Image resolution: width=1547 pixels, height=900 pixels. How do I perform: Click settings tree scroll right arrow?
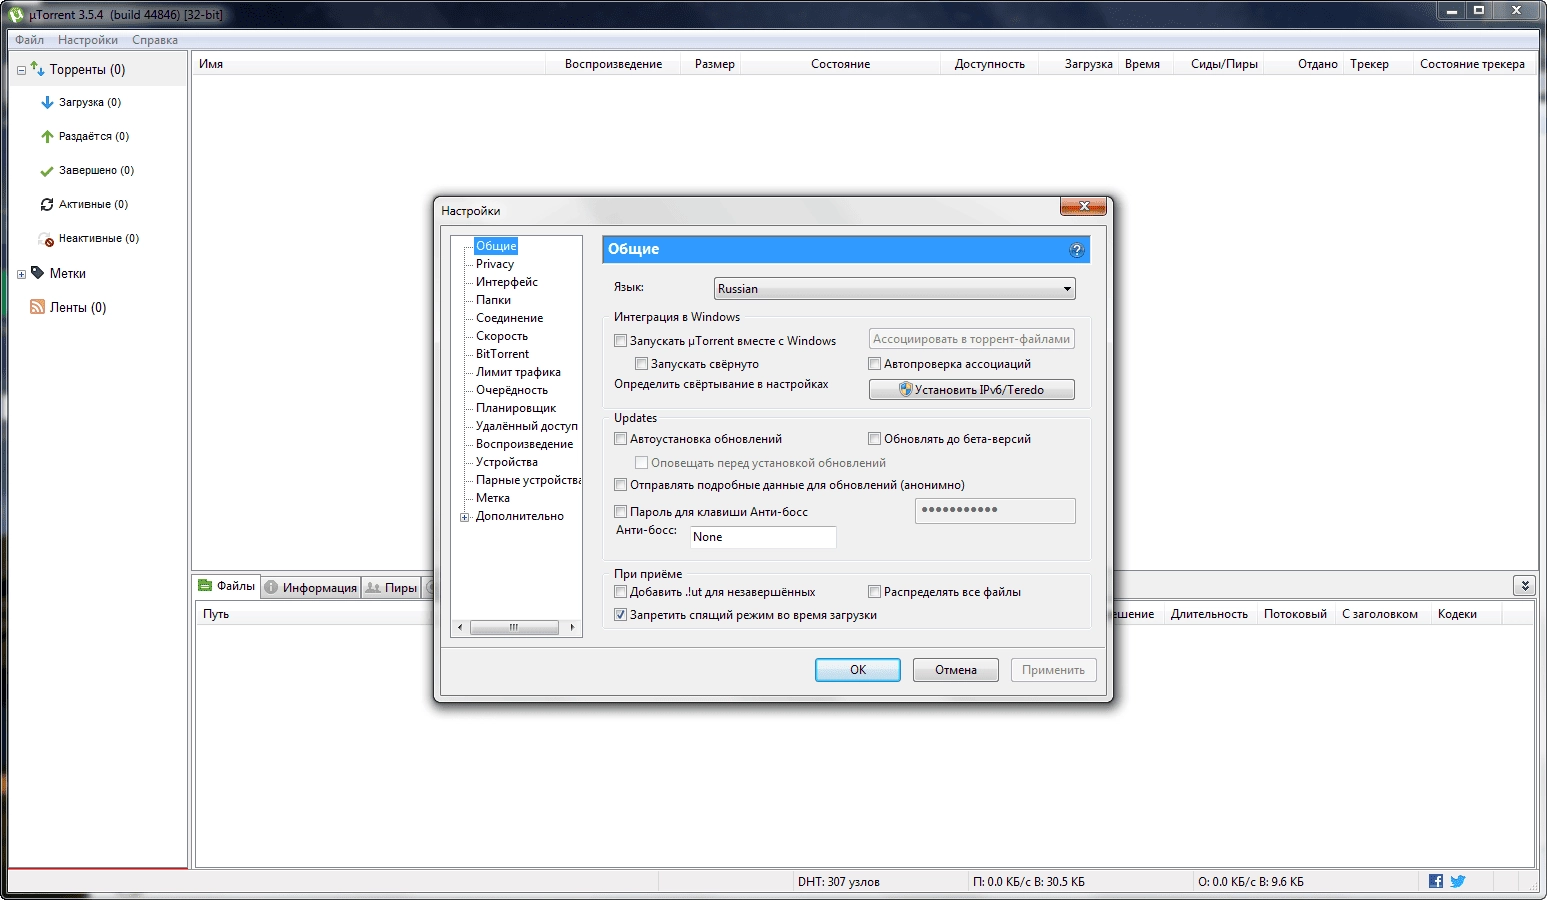(572, 627)
